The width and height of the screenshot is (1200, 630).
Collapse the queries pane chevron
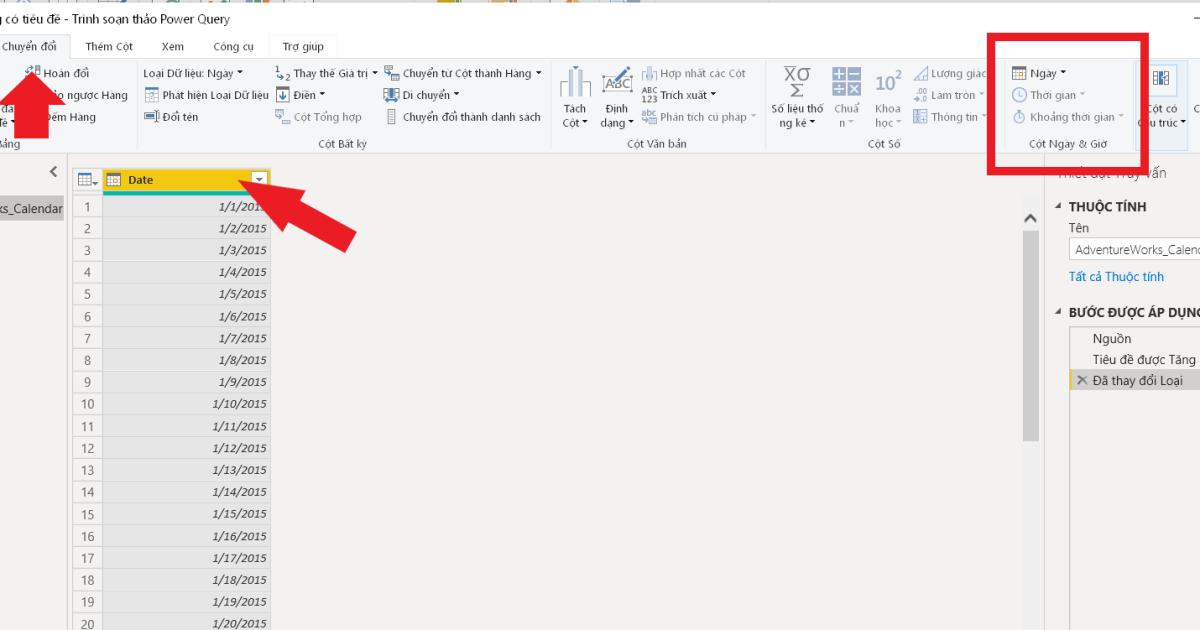tap(54, 172)
